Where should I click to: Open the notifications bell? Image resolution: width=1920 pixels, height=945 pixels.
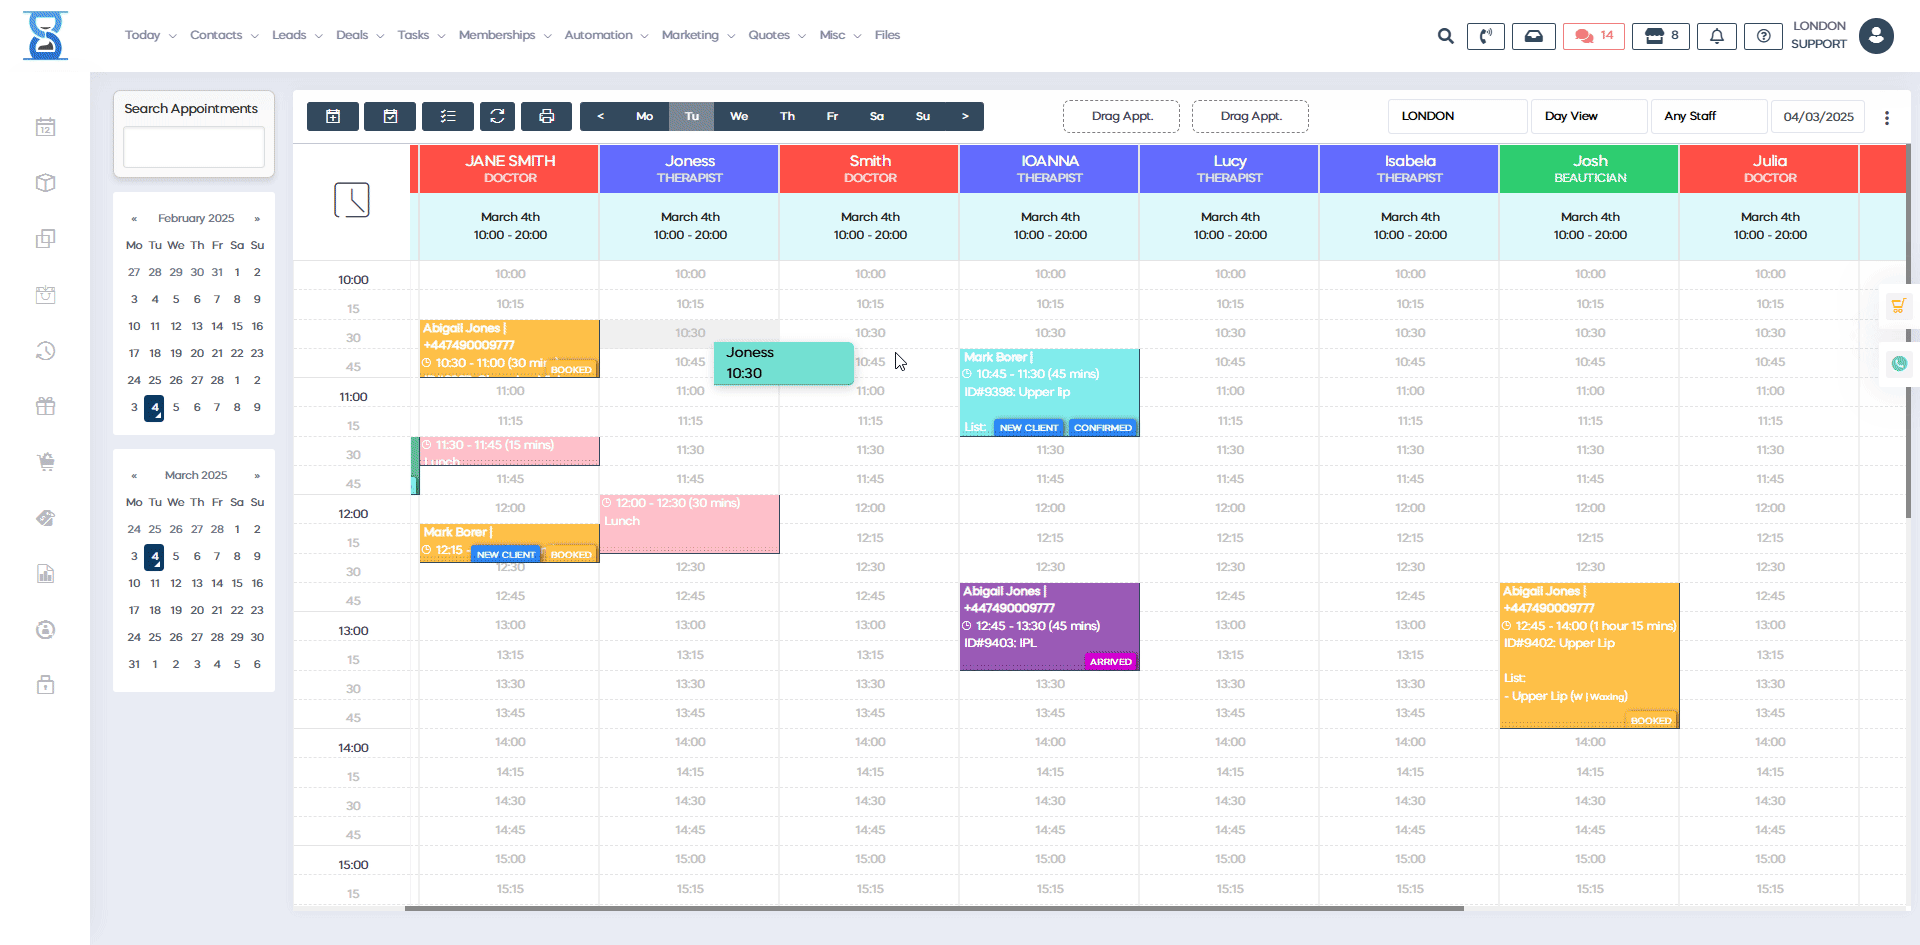click(1717, 35)
